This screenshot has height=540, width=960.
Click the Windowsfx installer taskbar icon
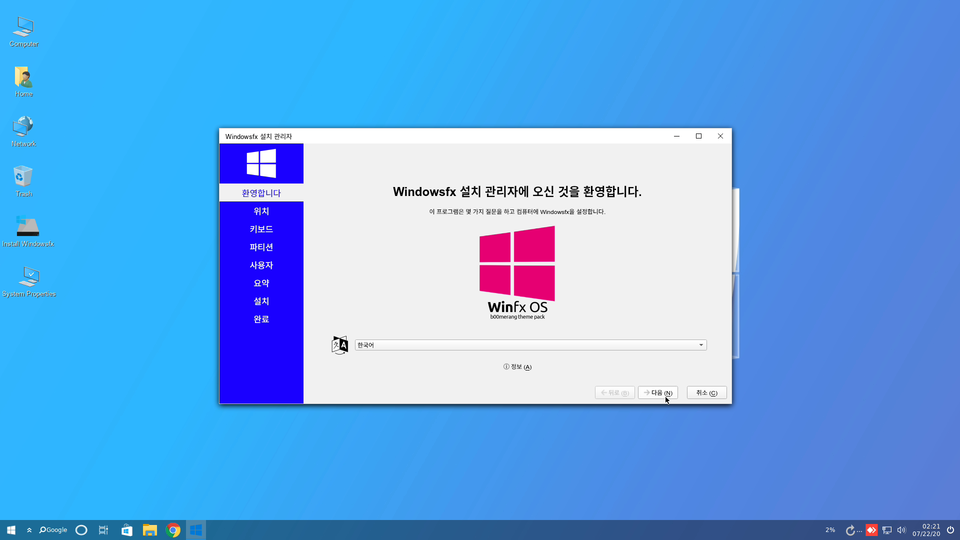click(196, 530)
